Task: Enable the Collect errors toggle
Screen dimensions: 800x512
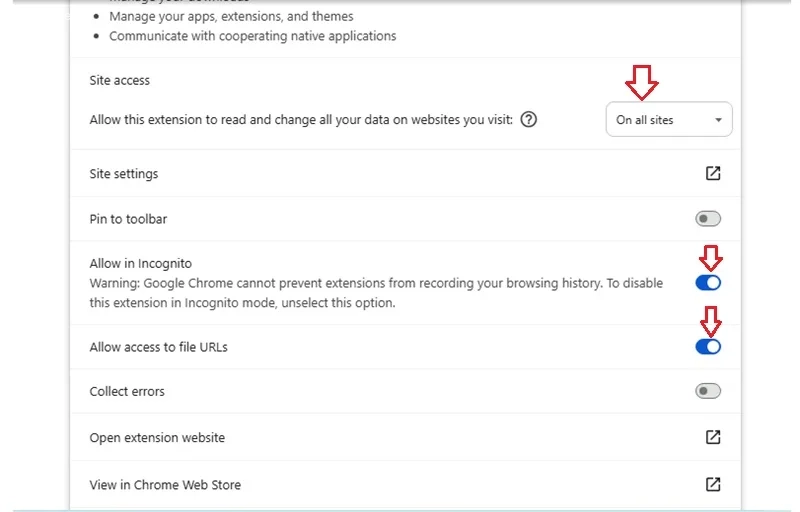Action: tap(708, 391)
